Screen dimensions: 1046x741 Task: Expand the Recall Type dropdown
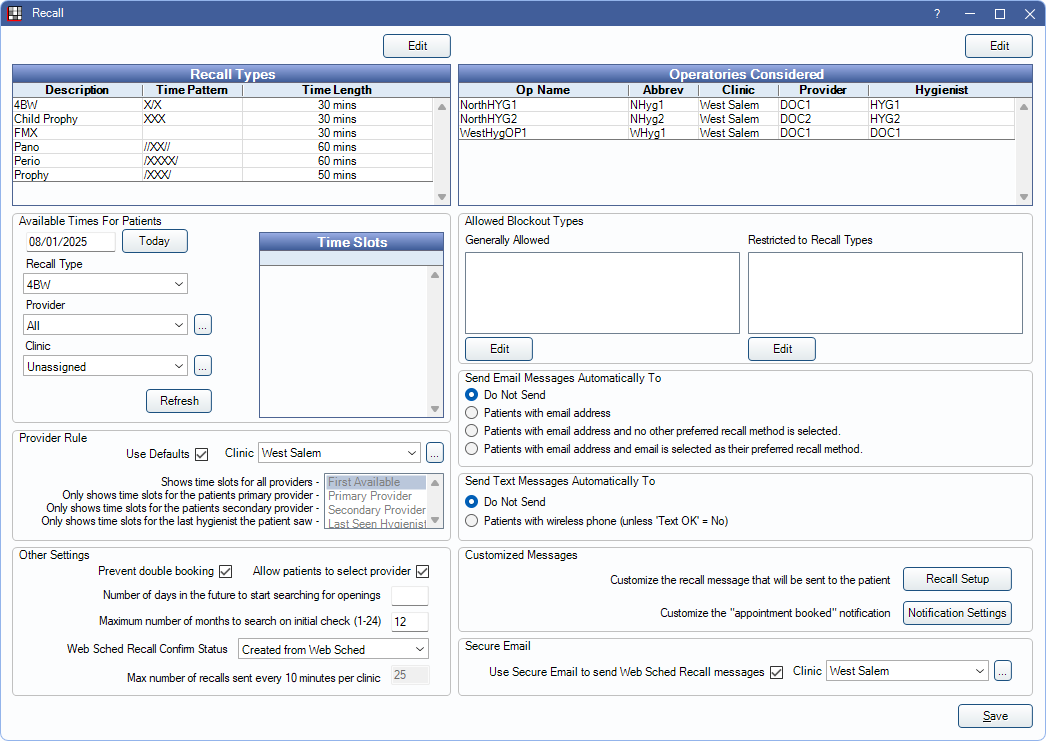click(105, 284)
